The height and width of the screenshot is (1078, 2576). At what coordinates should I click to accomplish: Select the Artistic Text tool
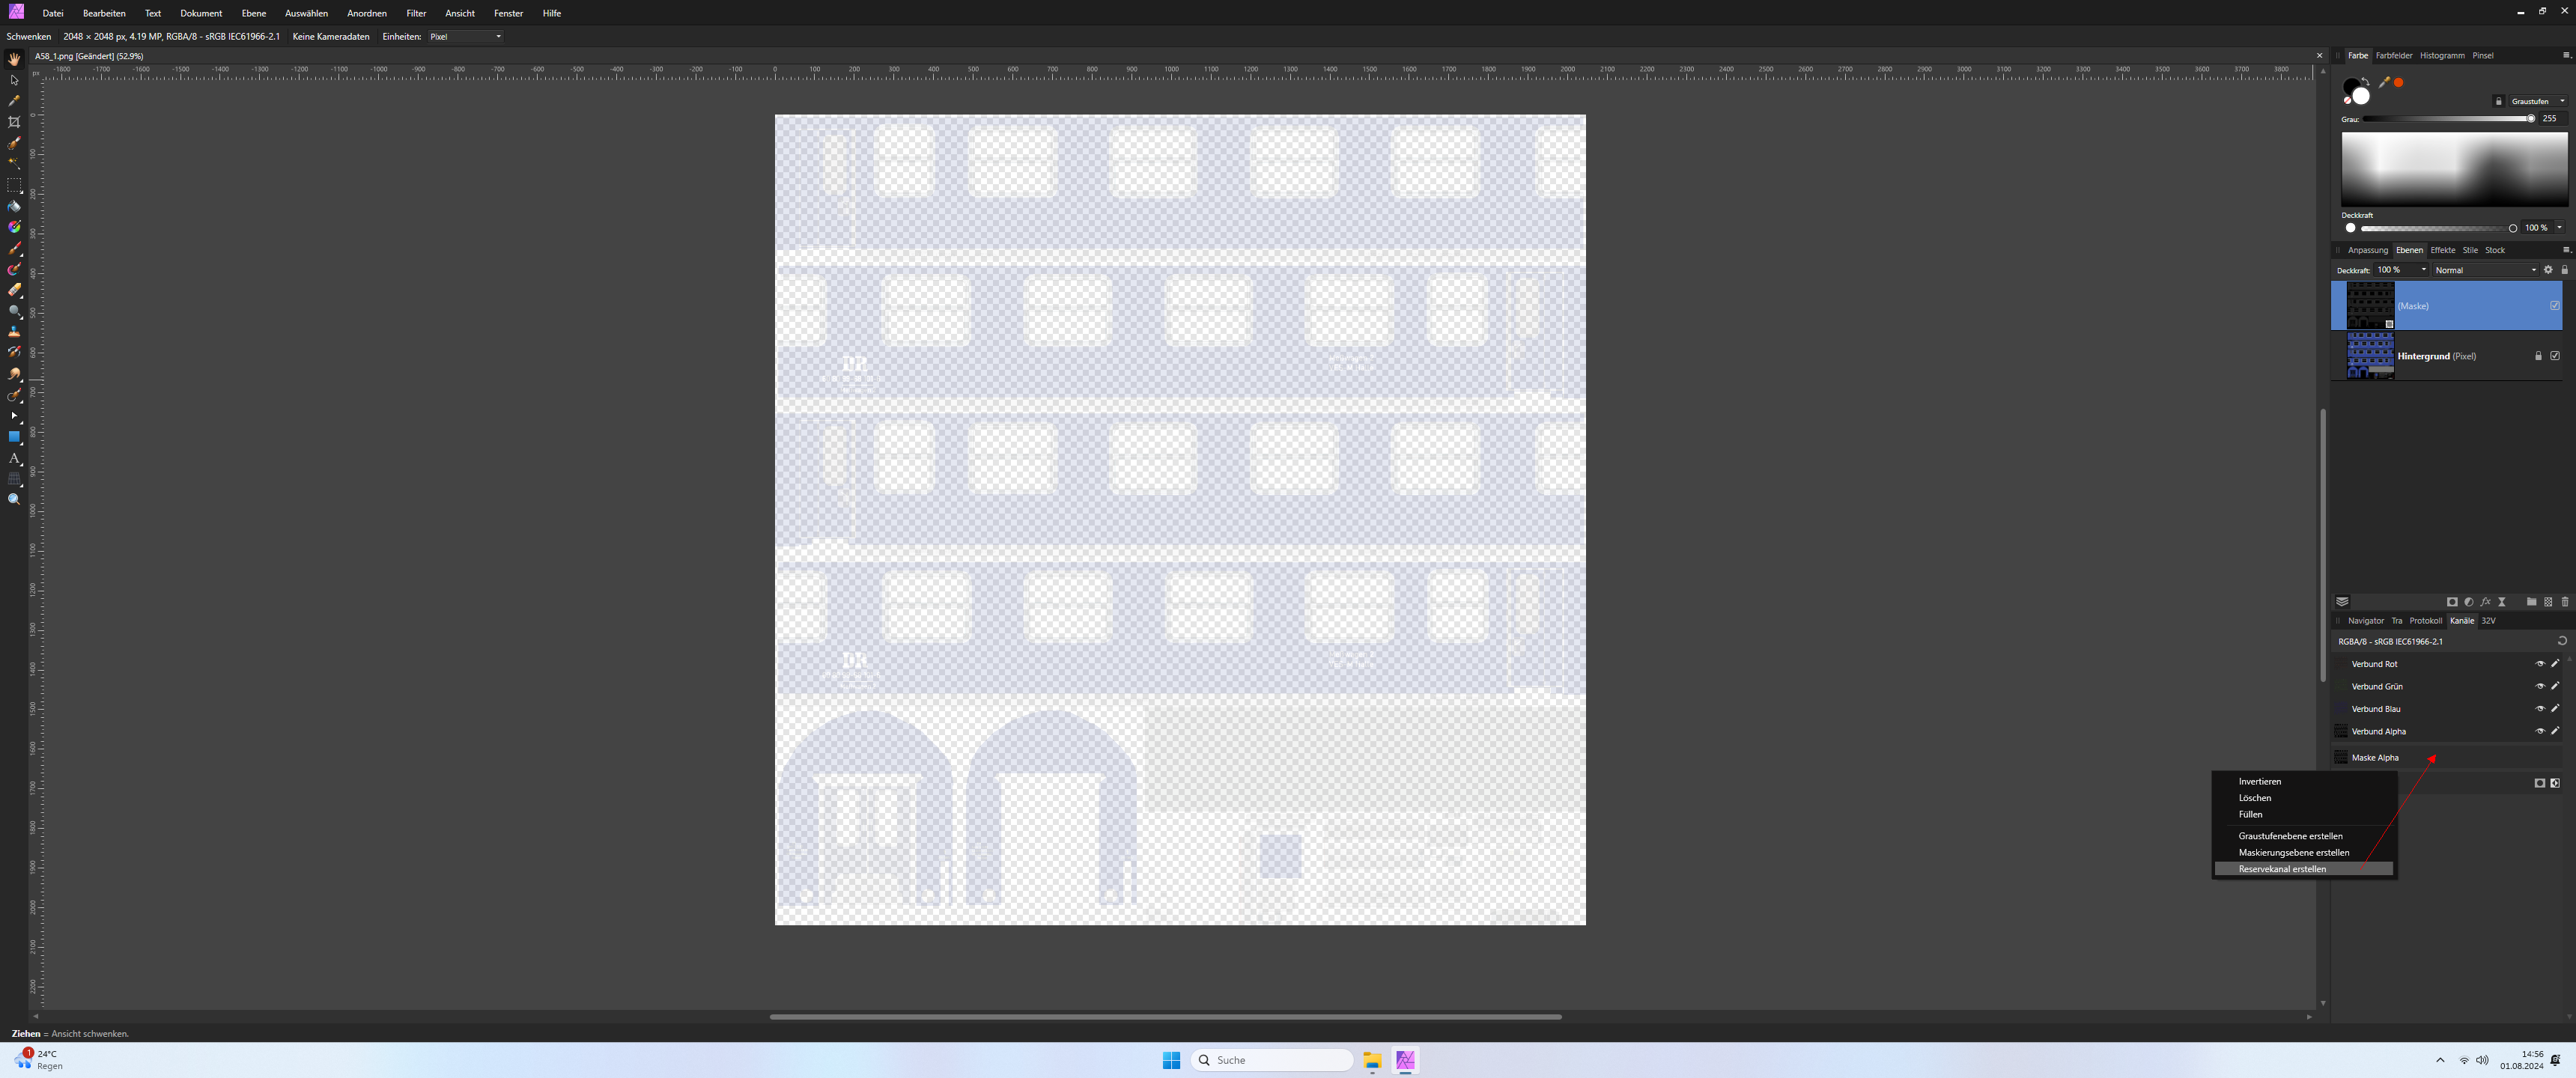14,458
